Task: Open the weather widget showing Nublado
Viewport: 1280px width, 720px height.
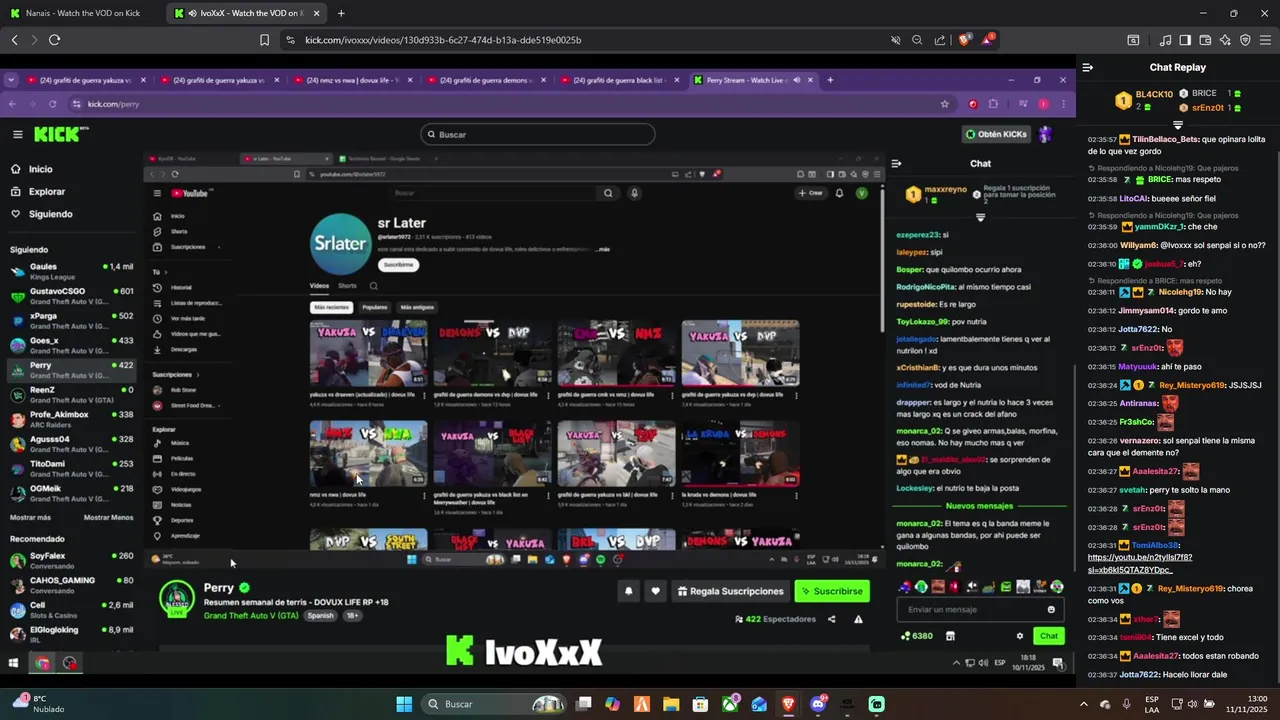Action: pyautogui.click(x=38, y=704)
